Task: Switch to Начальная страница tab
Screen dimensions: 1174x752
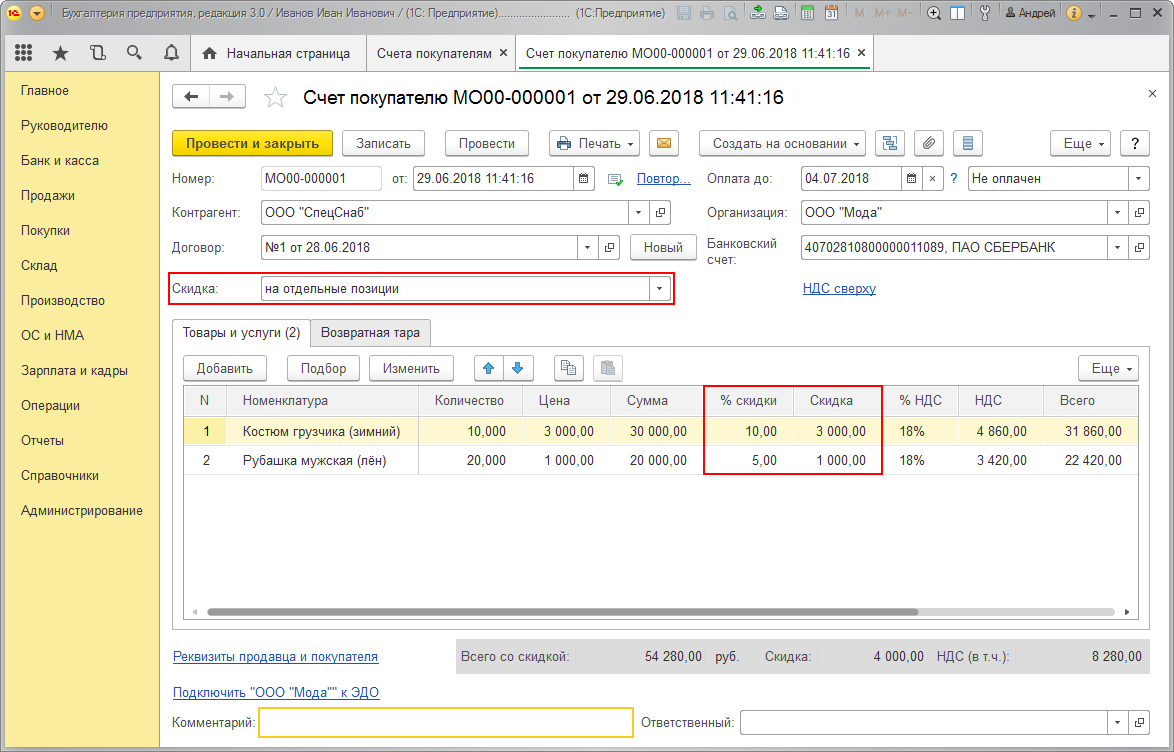Action: coord(276,53)
